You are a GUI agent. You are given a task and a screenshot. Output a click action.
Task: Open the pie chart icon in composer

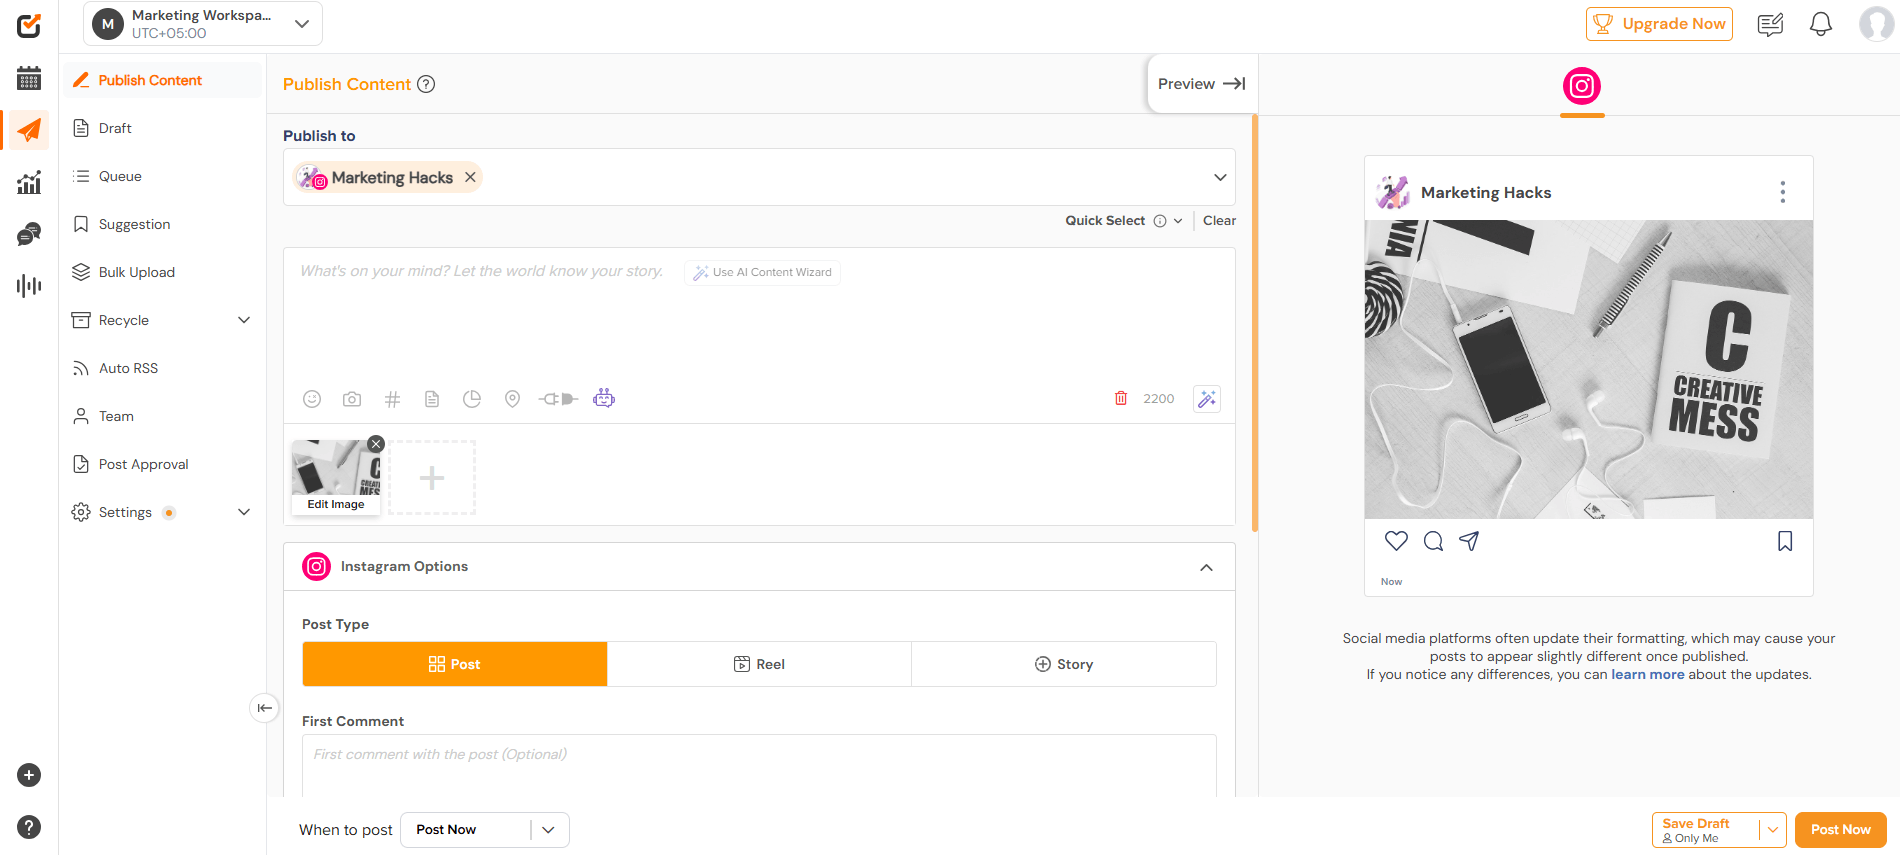pos(472,399)
